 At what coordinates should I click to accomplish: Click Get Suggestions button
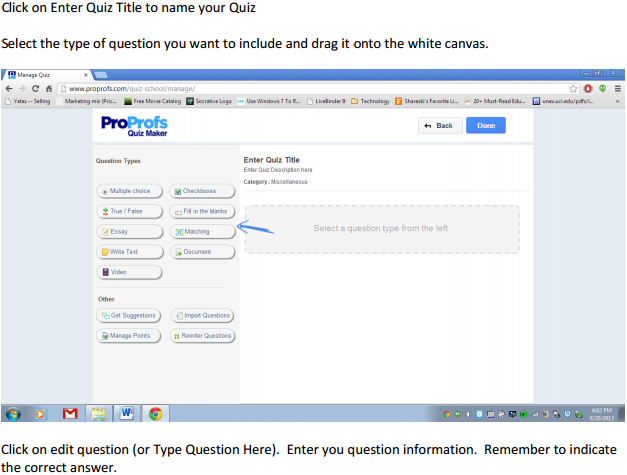[128, 315]
